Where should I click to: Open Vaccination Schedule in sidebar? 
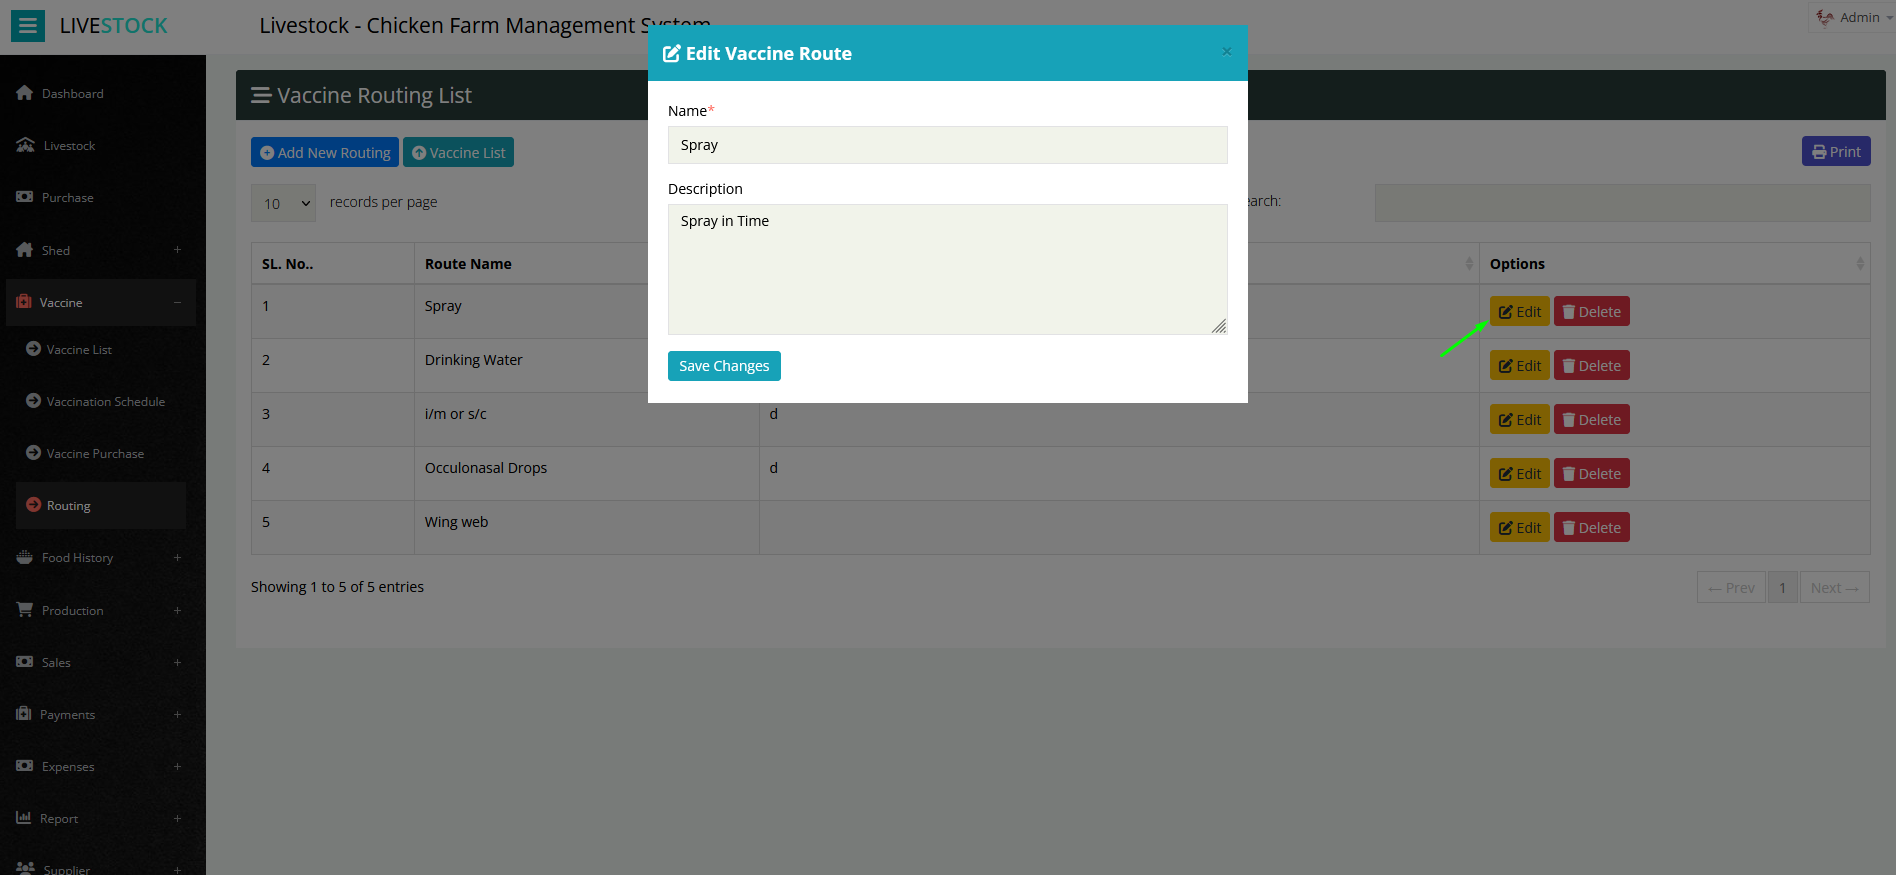coord(105,402)
